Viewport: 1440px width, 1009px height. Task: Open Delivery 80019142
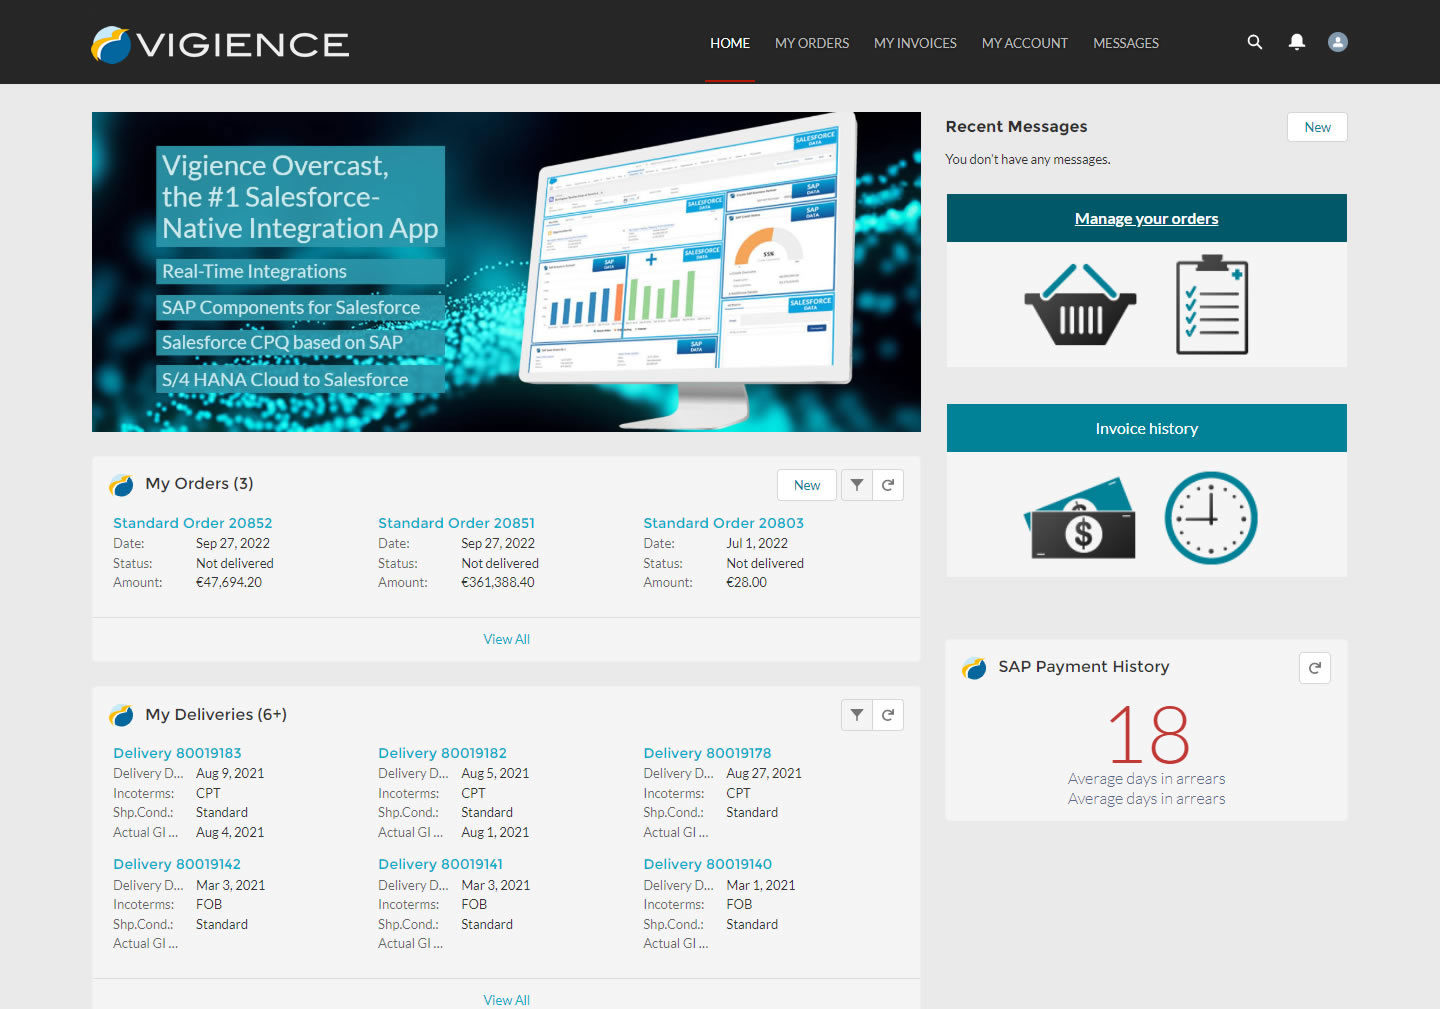(177, 864)
